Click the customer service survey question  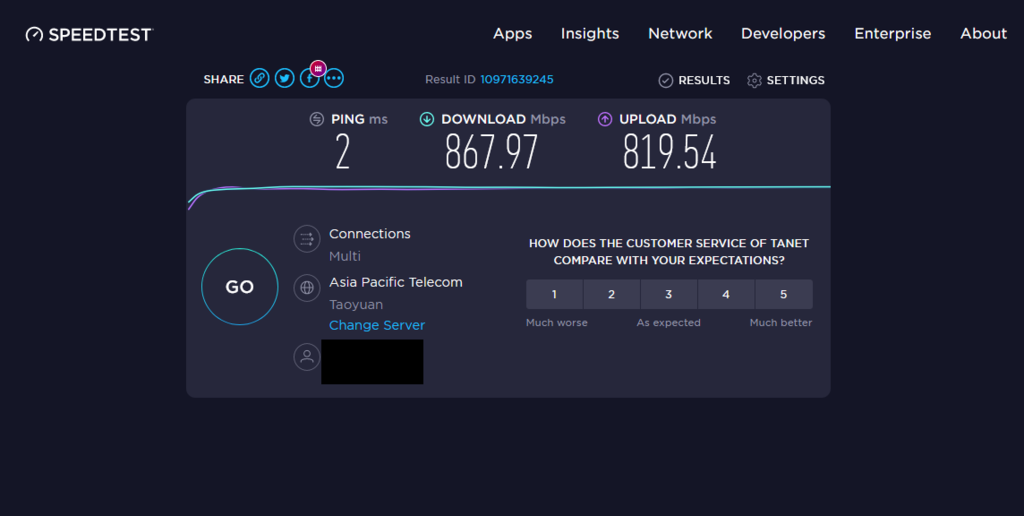pos(669,251)
